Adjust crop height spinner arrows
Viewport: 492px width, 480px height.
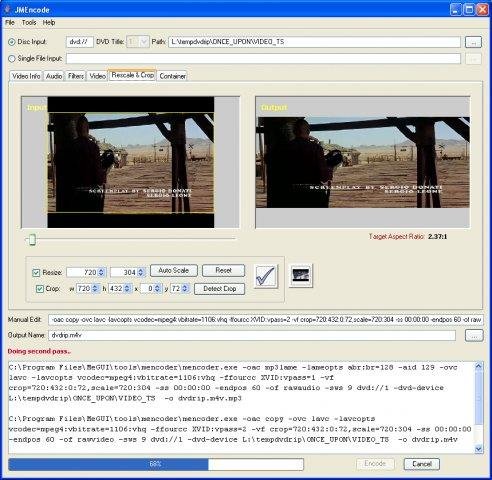127,289
